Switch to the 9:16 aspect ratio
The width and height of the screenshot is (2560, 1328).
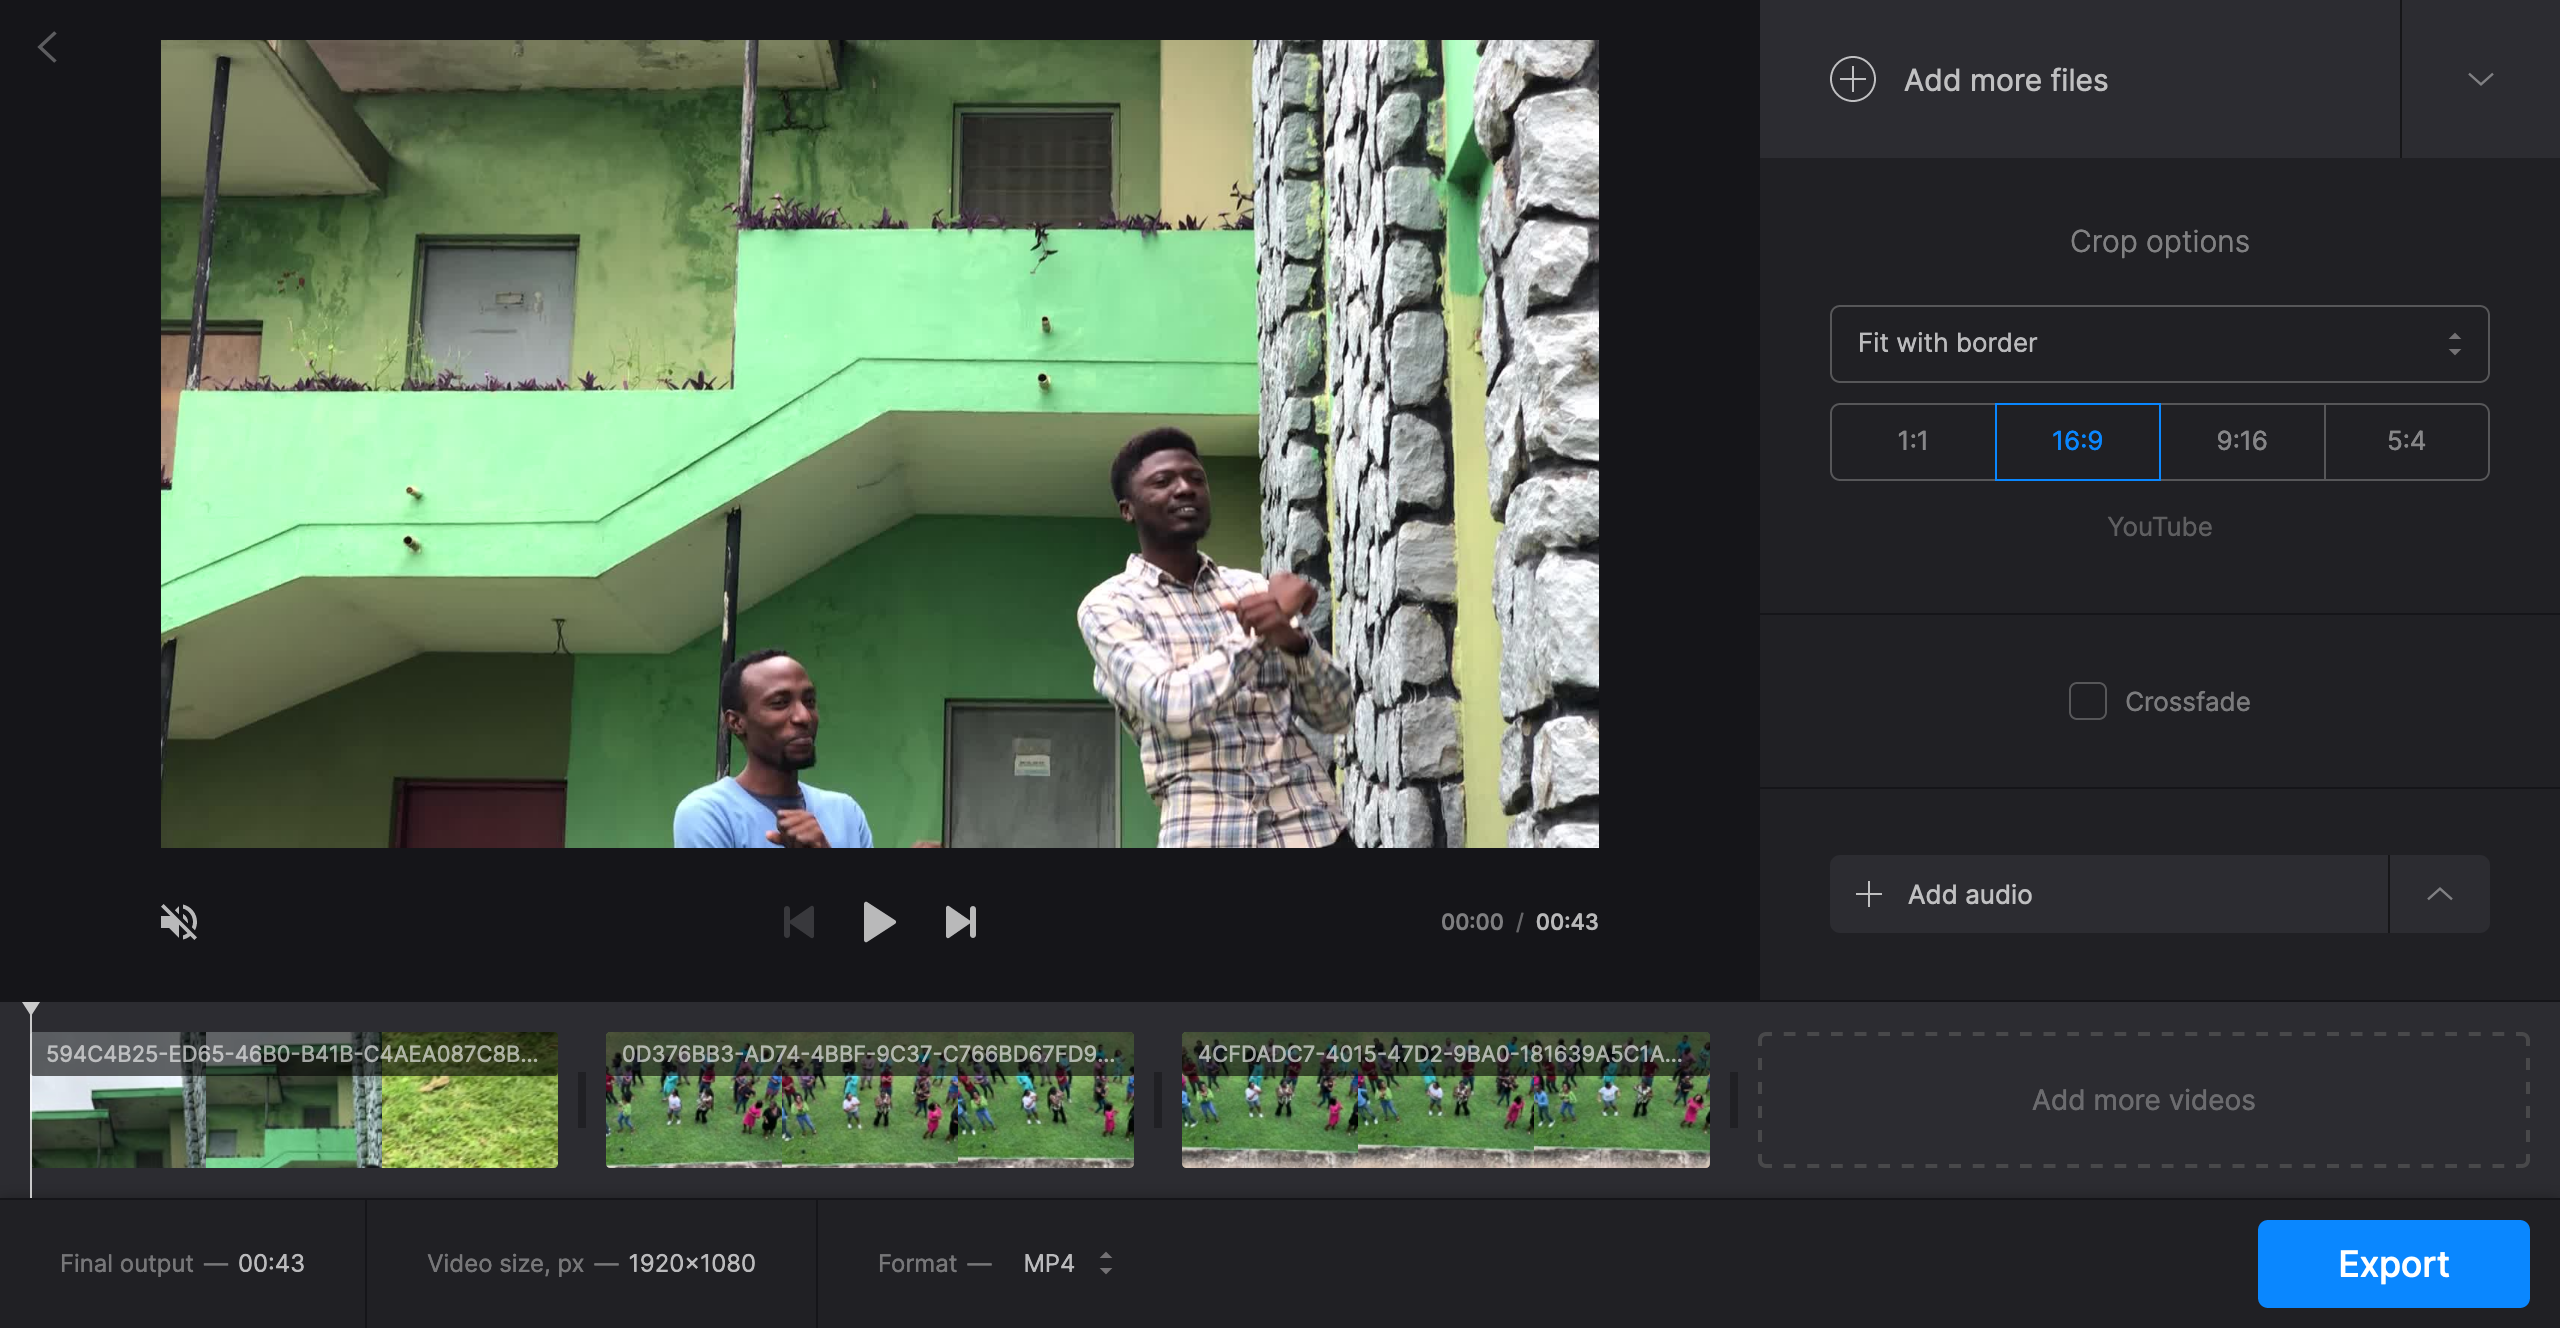pyautogui.click(x=2242, y=441)
